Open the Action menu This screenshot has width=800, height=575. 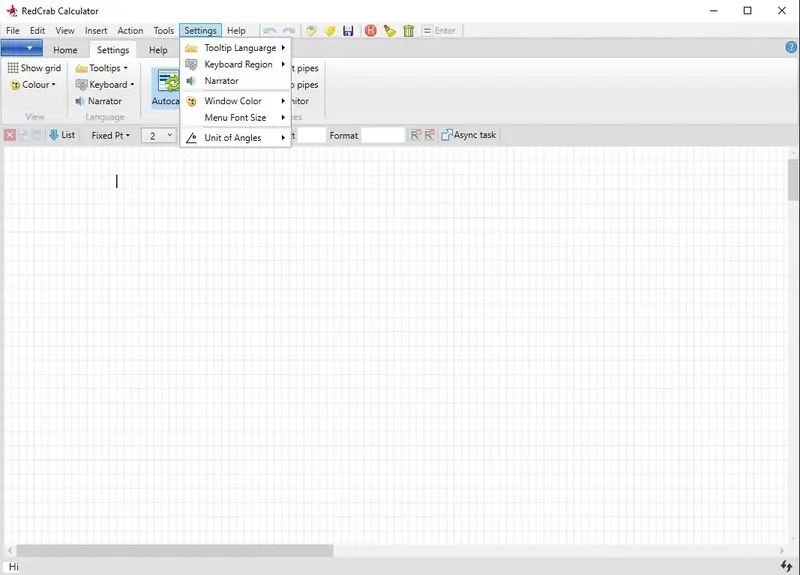130,31
